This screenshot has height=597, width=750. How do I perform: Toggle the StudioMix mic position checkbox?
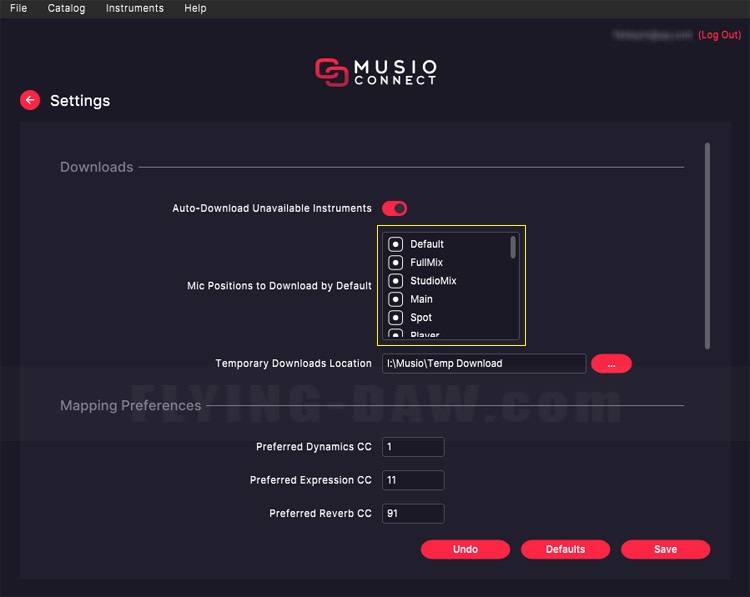(x=395, y=281)
